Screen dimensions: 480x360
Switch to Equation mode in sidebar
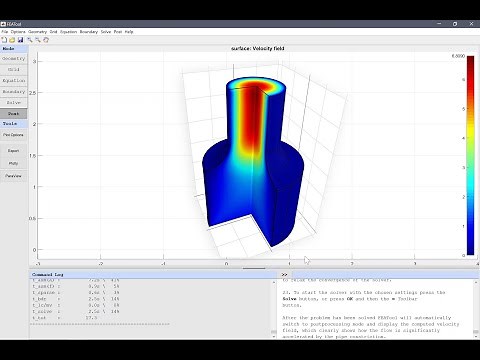14,81
